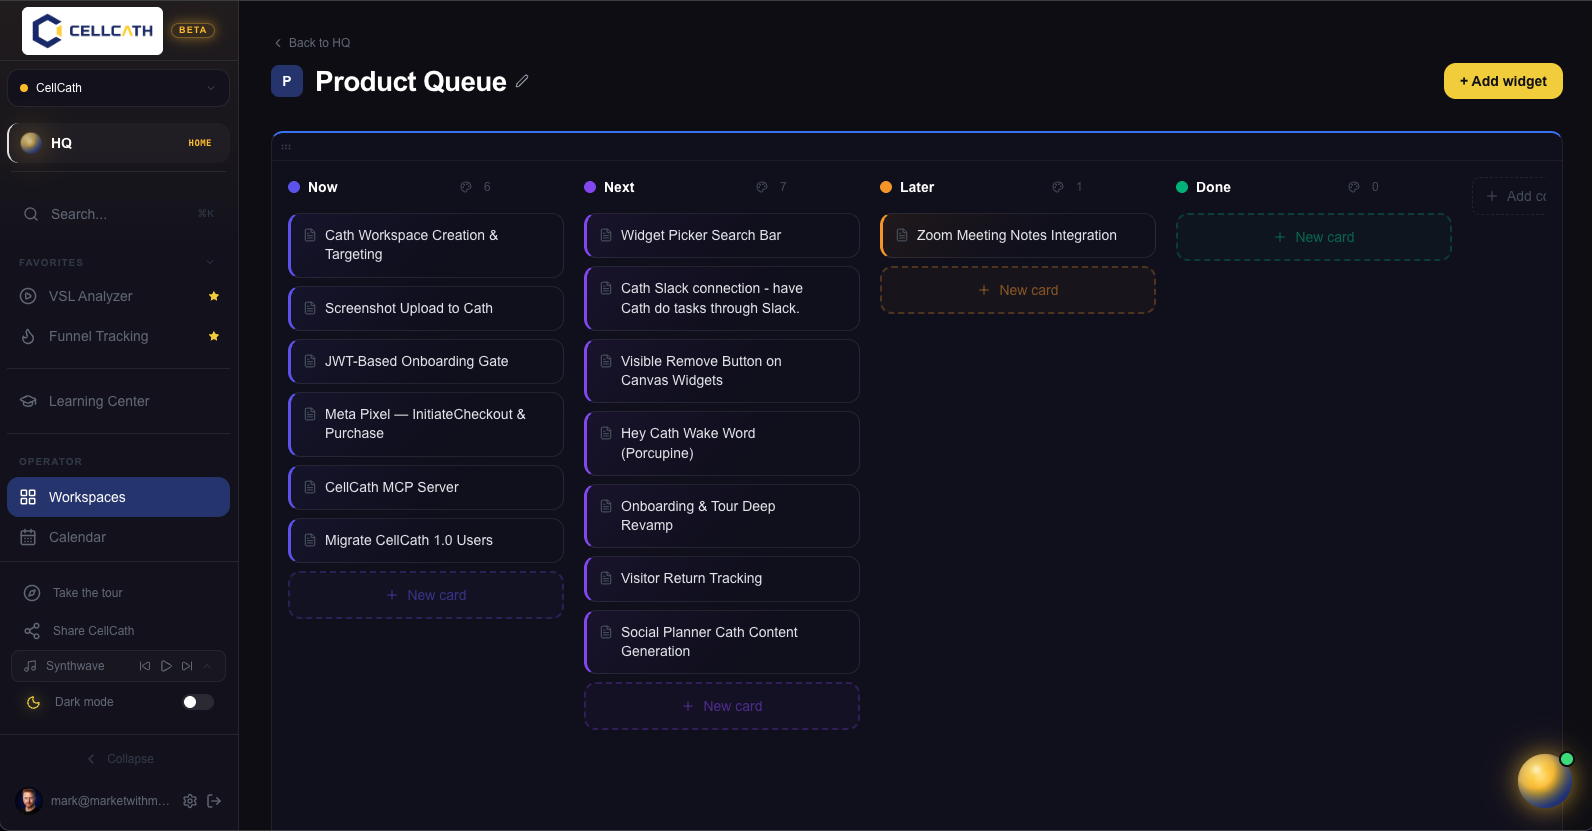Play the Synthwave music track
1592x831 pixels.
coord(166,666)
